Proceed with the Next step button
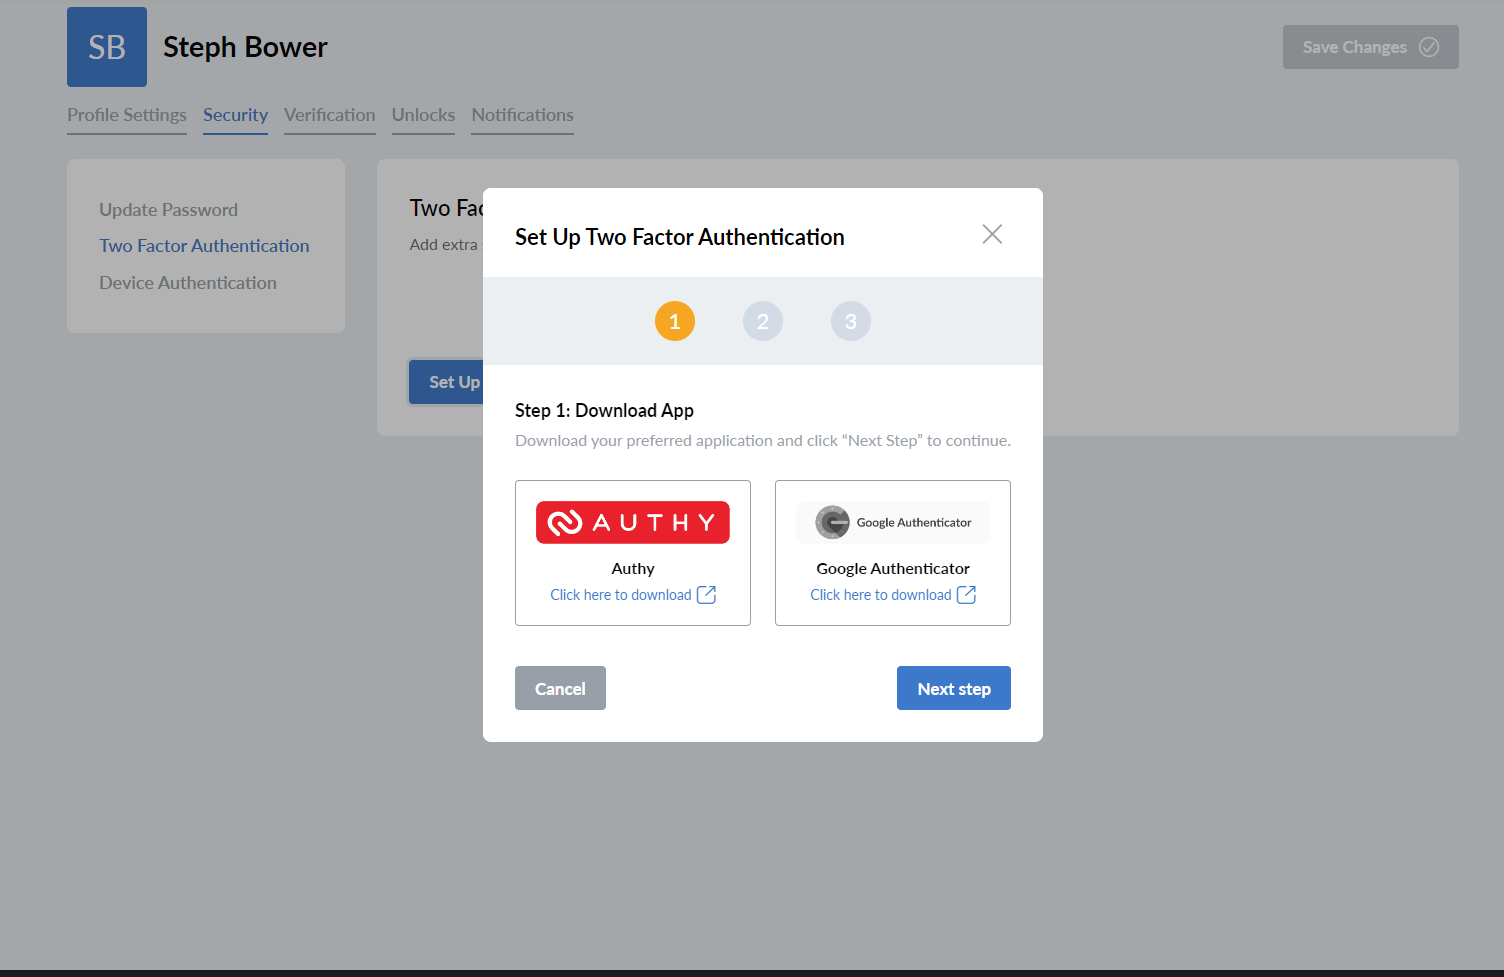The width and height of the screenshot is (1504, 977). tap(954, 688)
